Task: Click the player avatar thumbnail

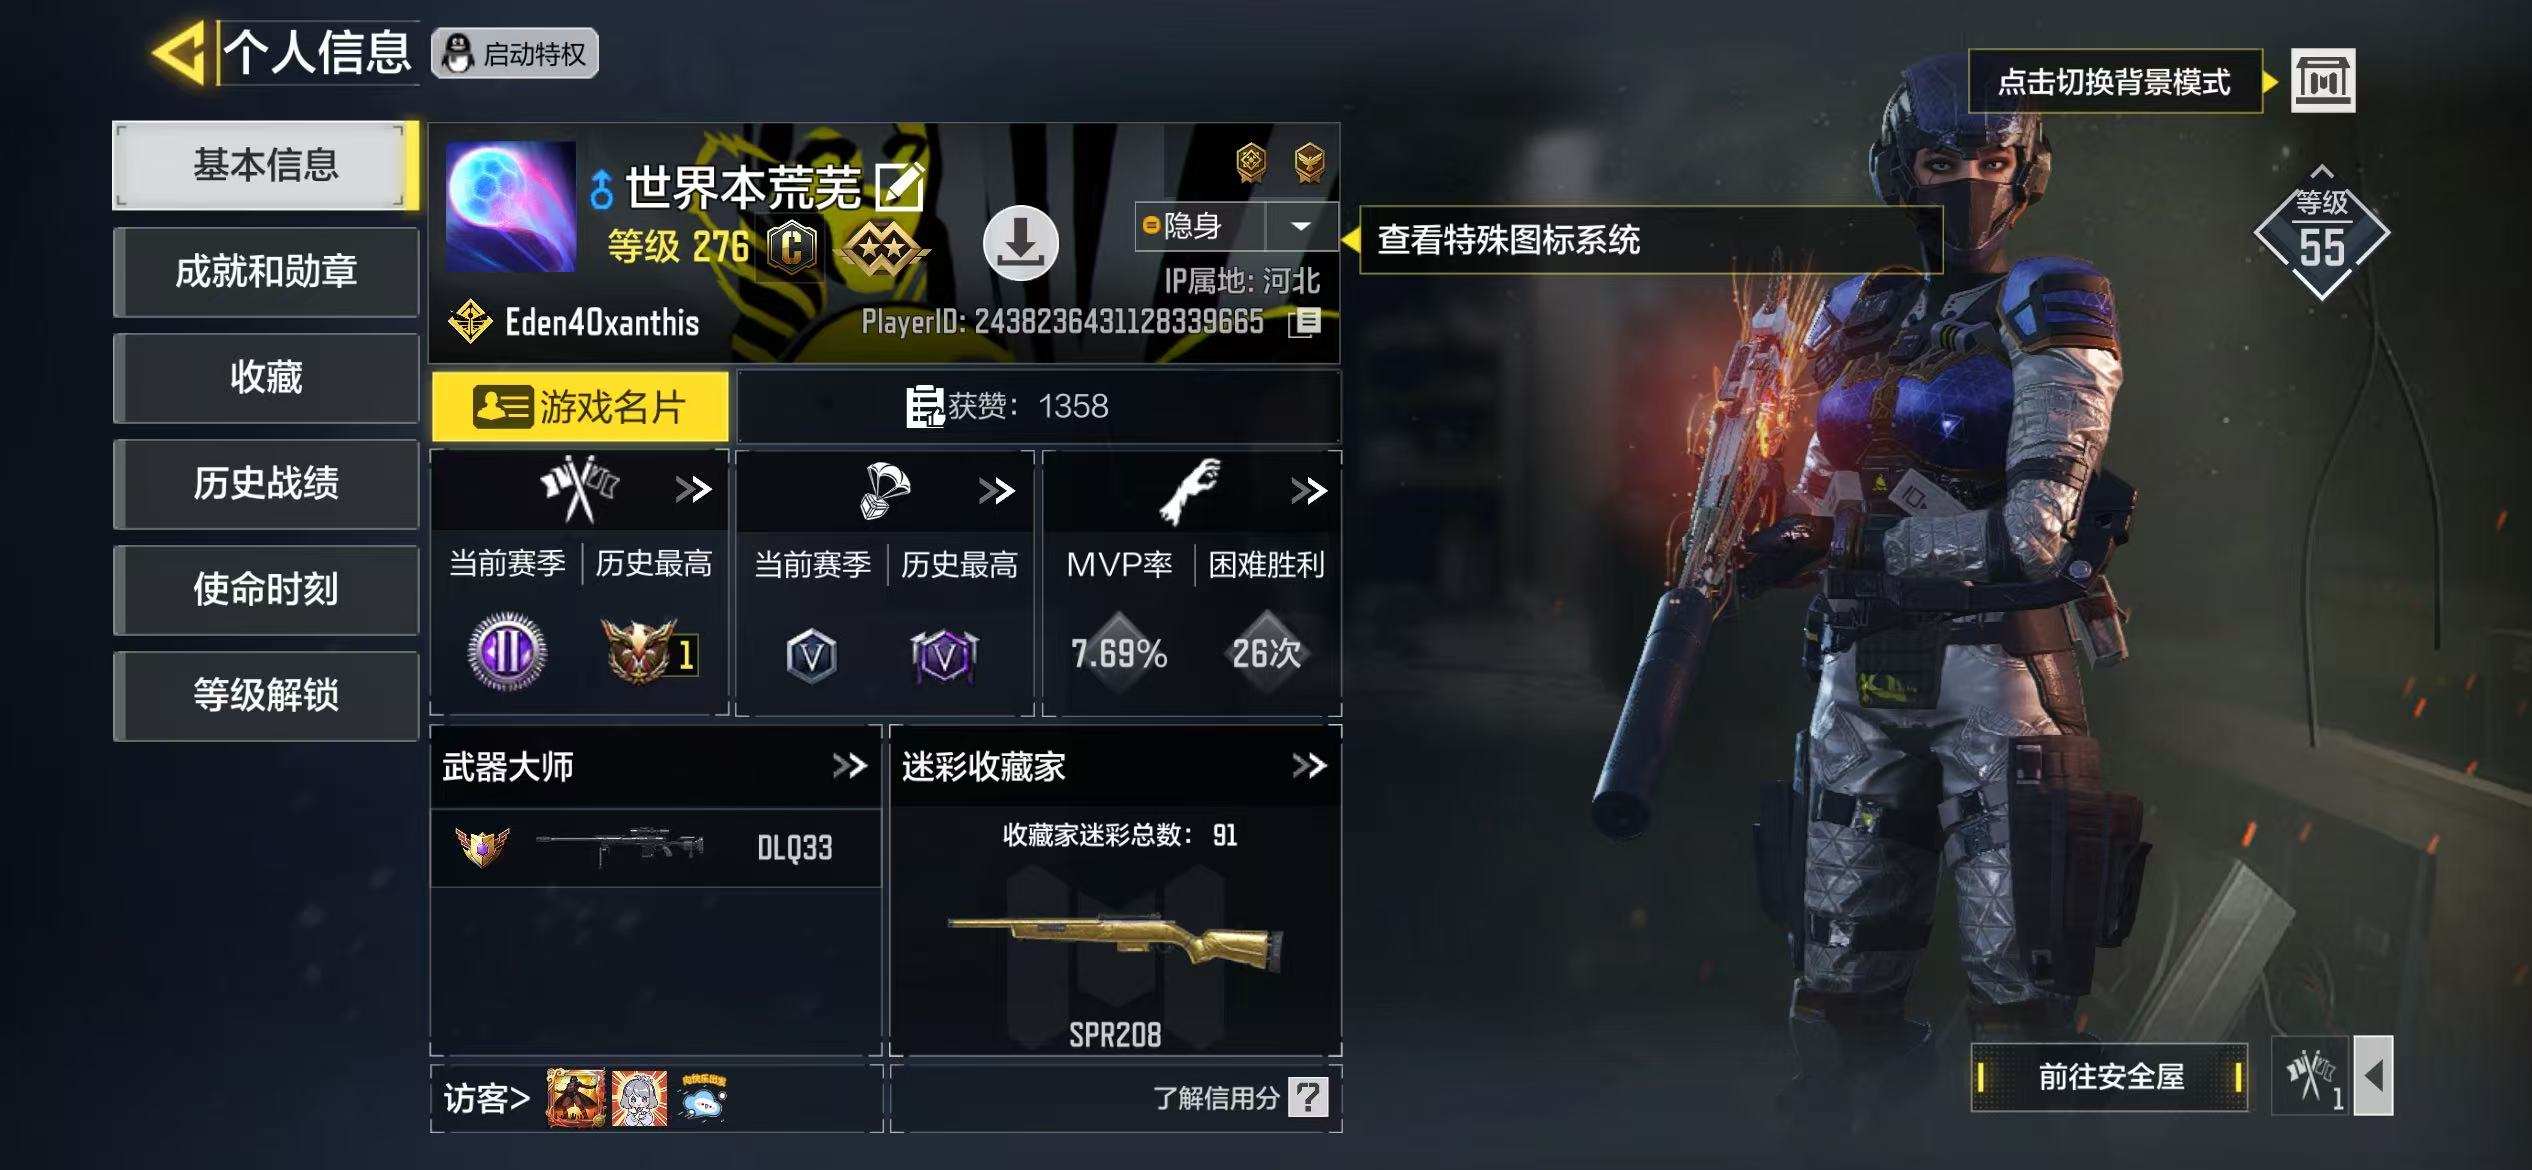Action: (x=510, y=206)
